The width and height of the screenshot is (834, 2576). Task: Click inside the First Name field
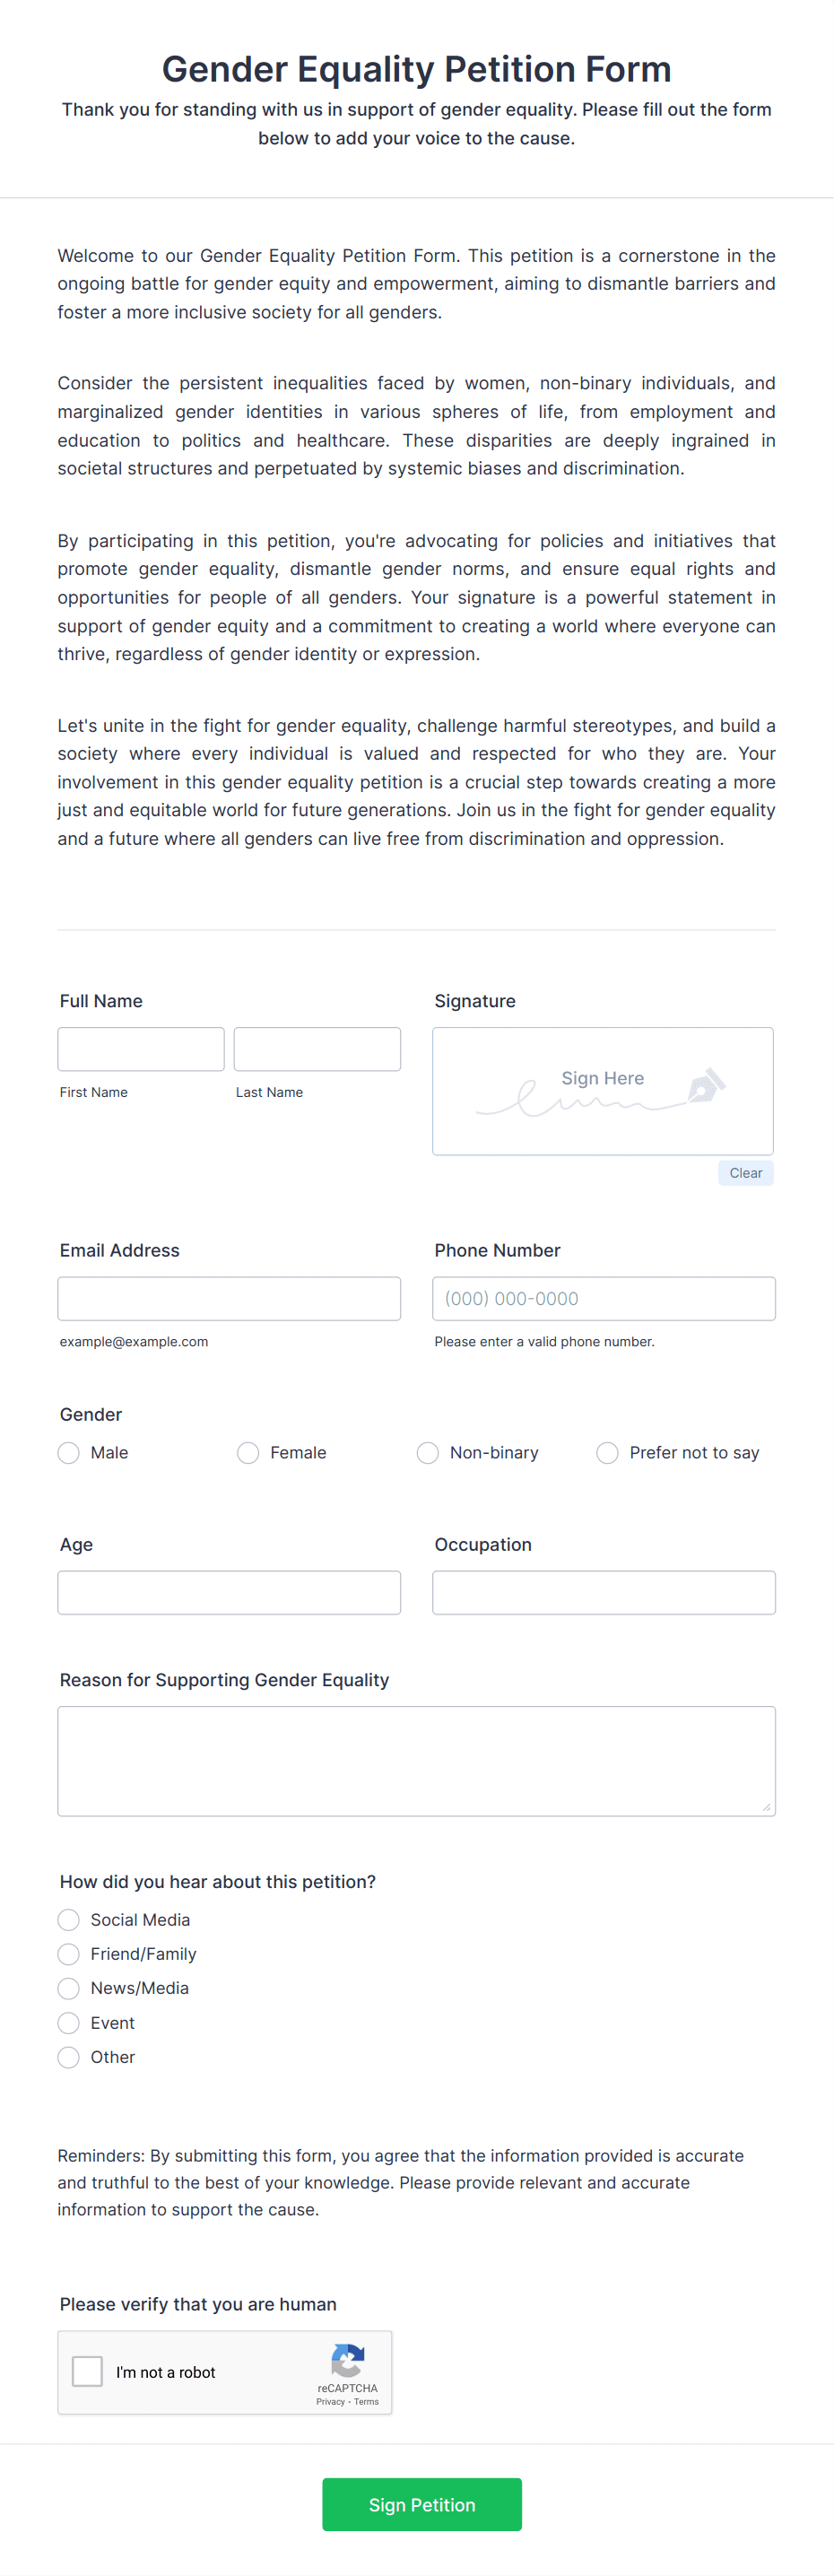point(140,1048)
